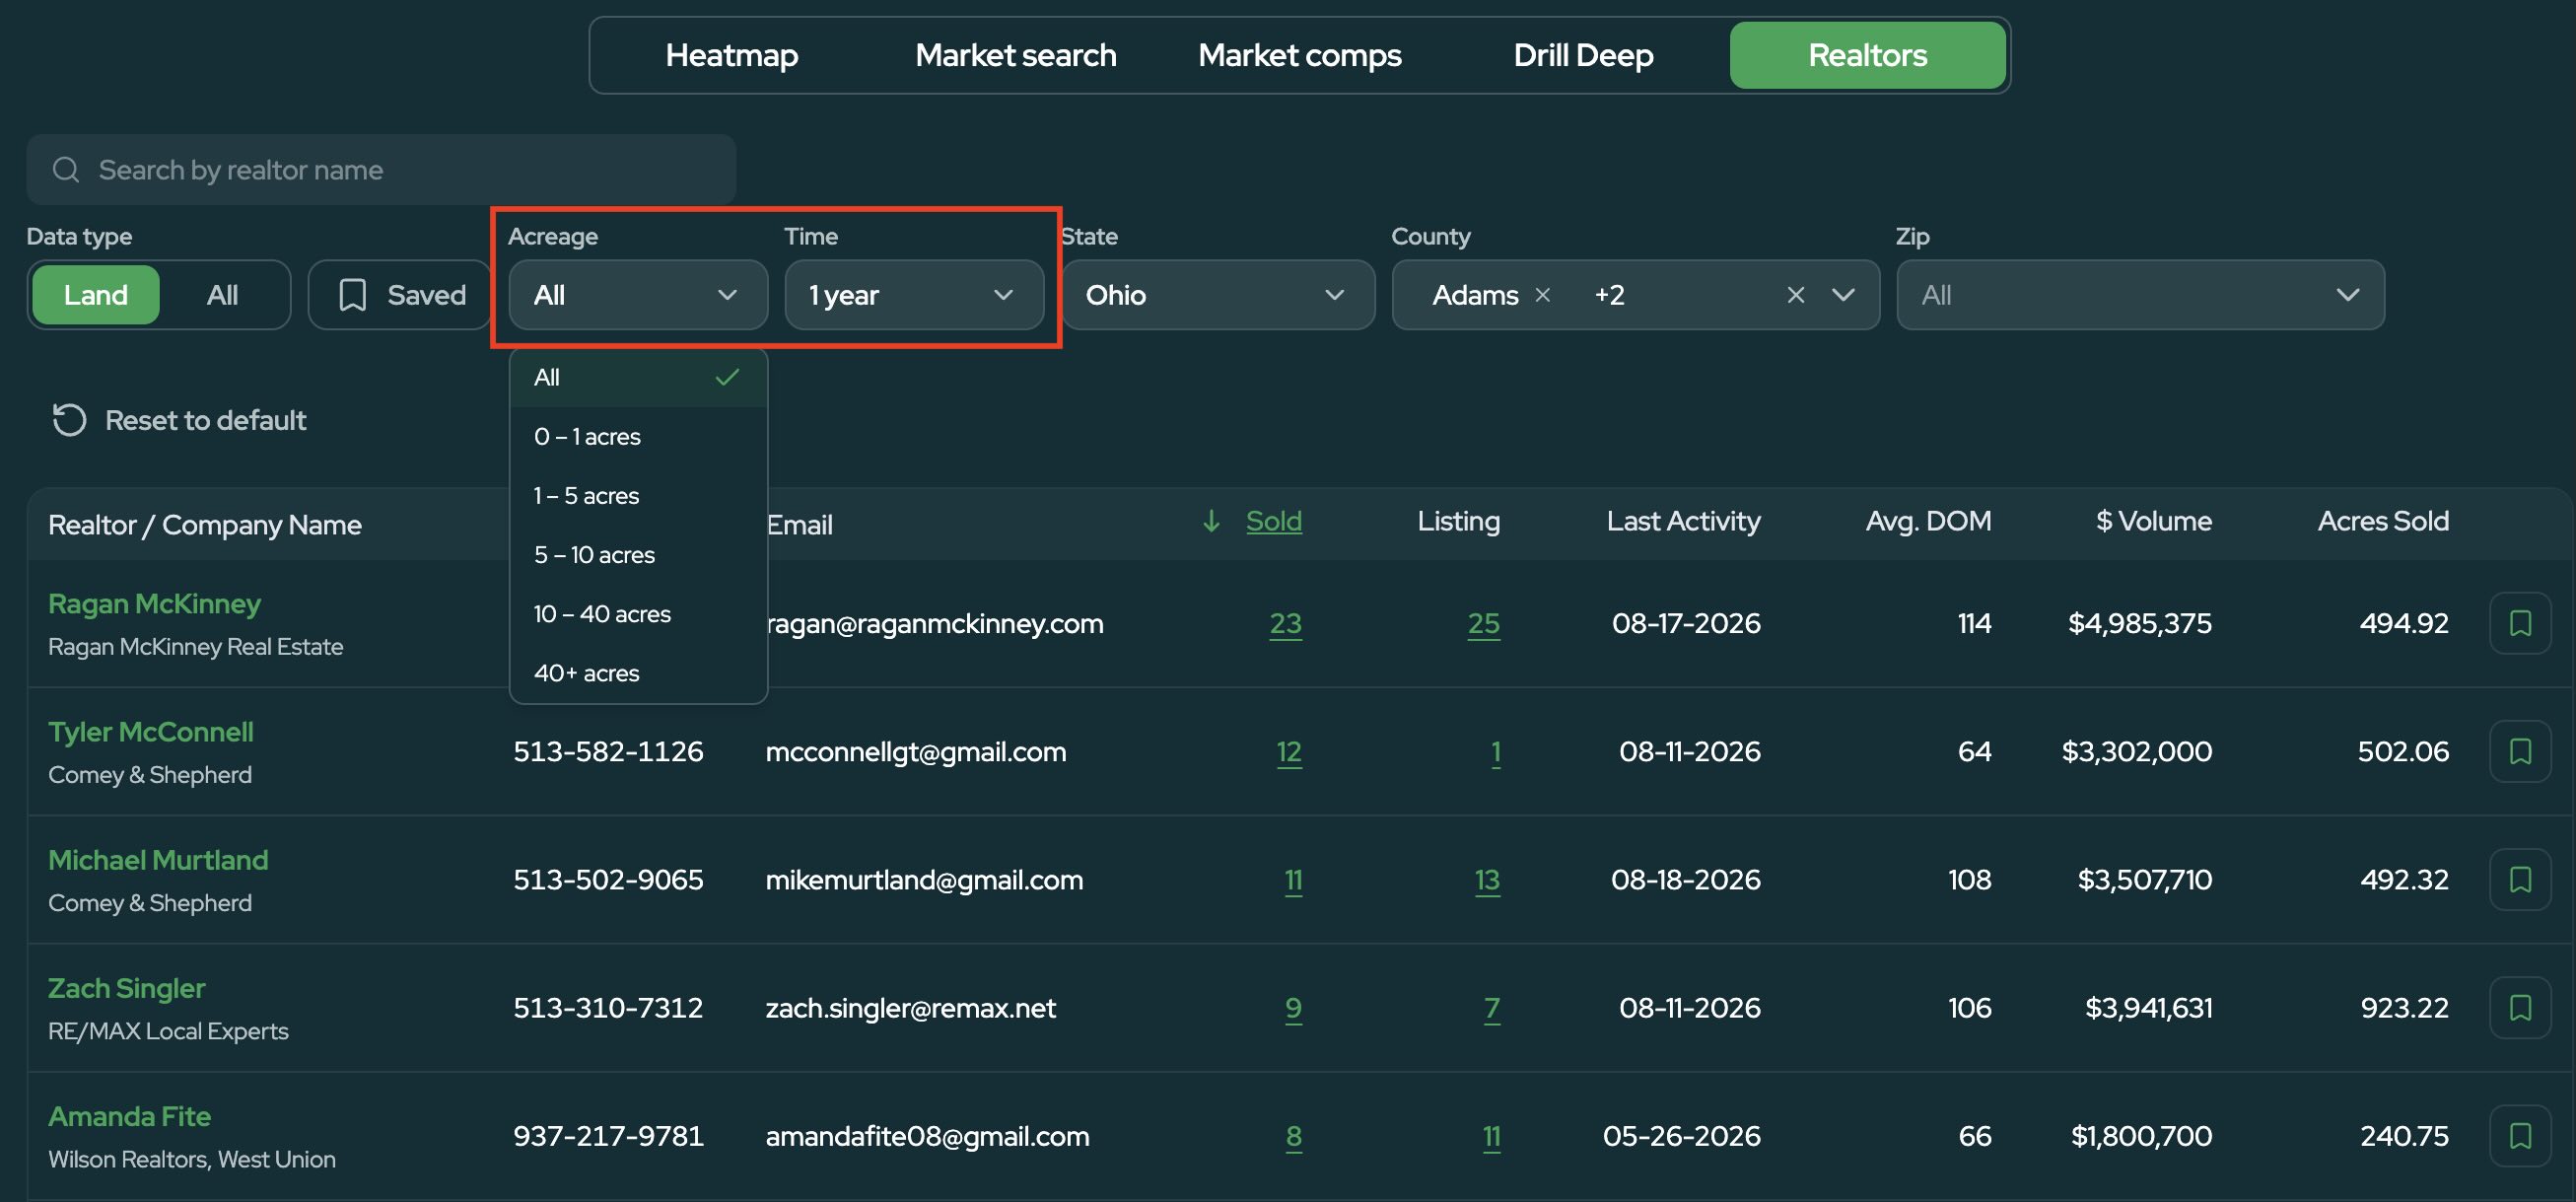This screenshot has width=2576, height=1202.
Task: Open Amanda Fite's 11 listings
Action: tap(1491, 1135)
